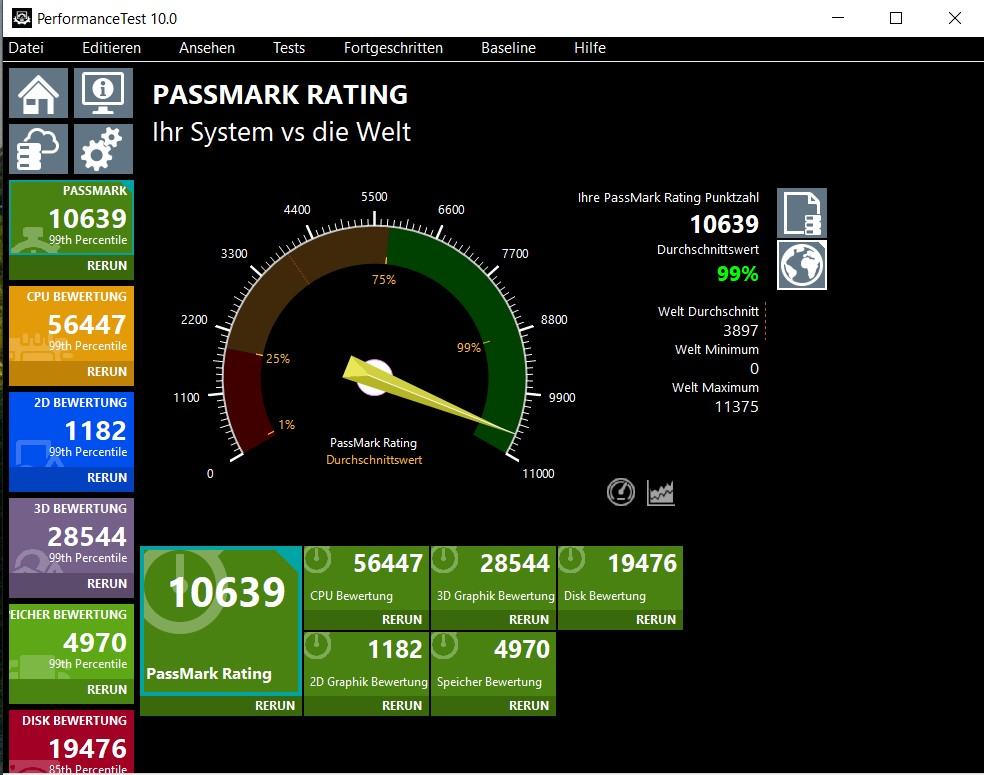The height and width of the screenshot is (775, 984).
Task: Open the Editieren menu
Action: [112, 48]
